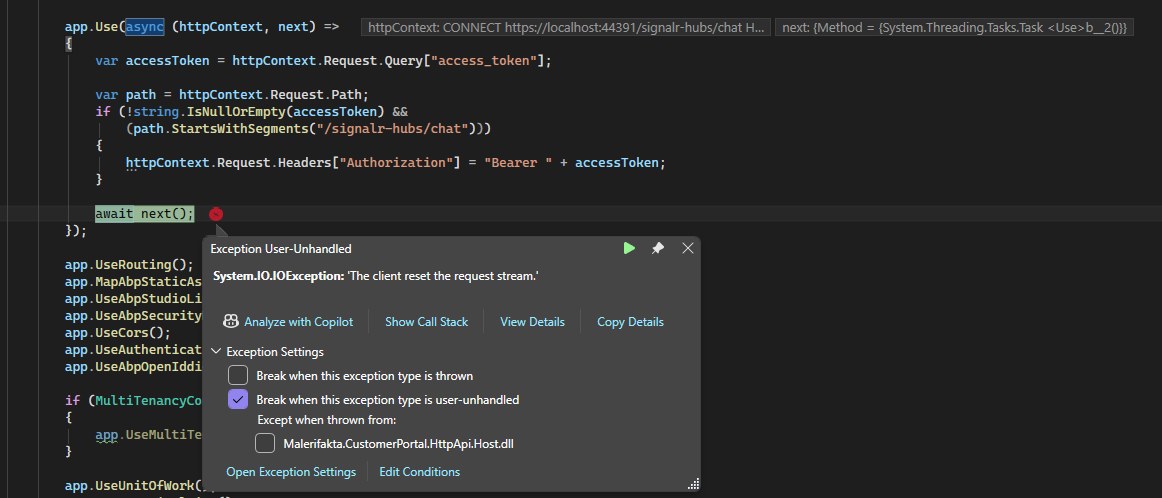Click the green Continue play icon

[x=629, y=248]
